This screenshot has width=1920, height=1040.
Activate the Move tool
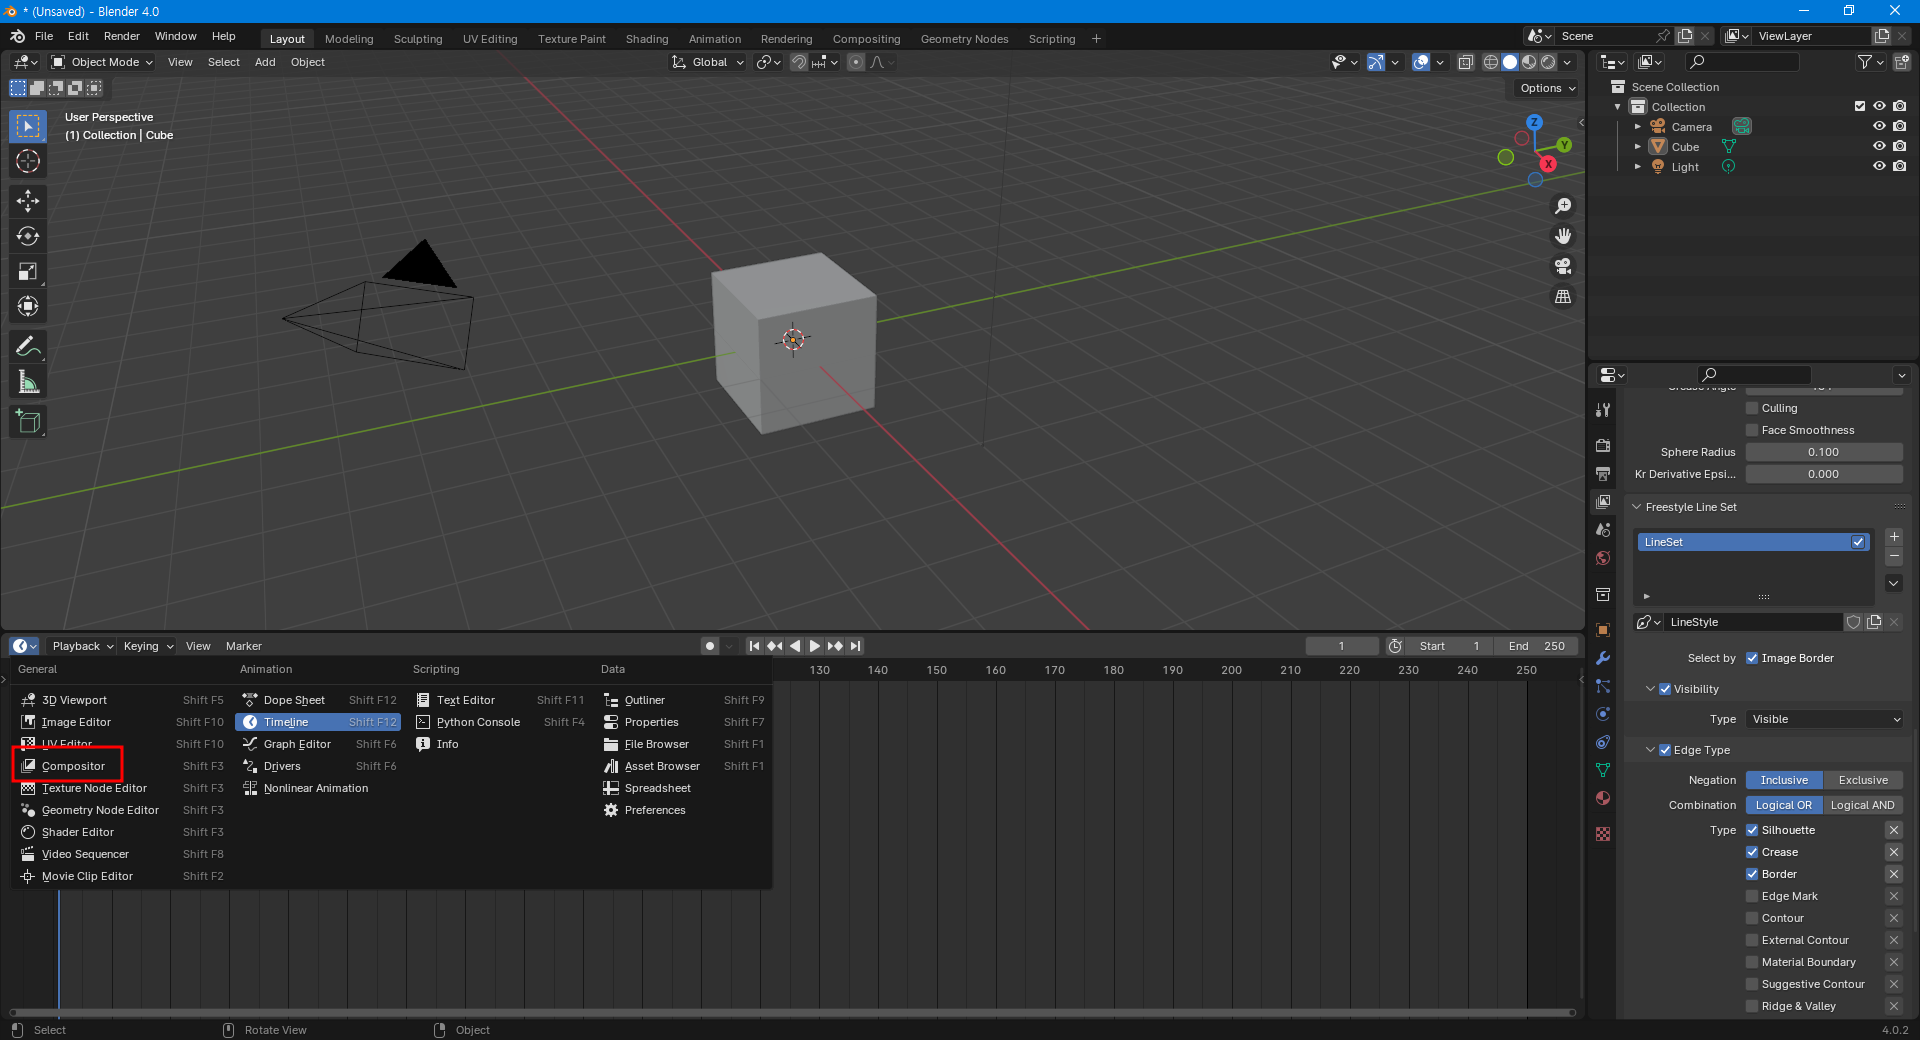click(x=28, y=201)
